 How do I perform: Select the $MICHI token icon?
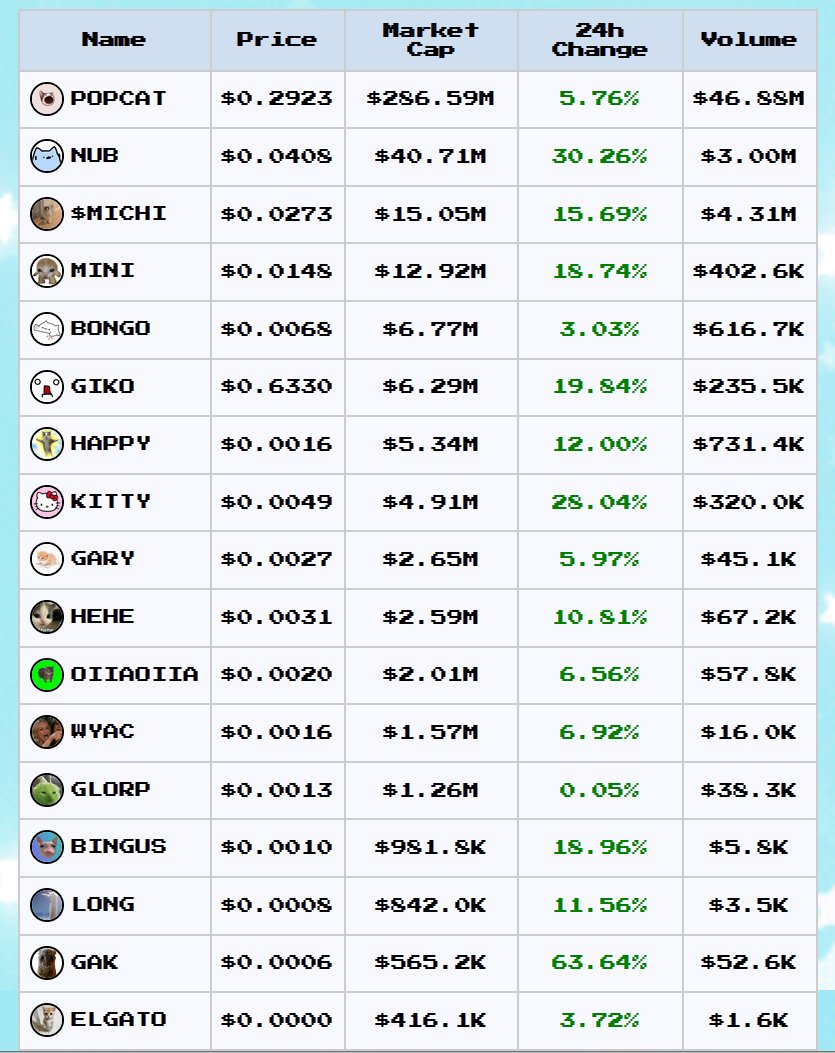click(46, 214)
